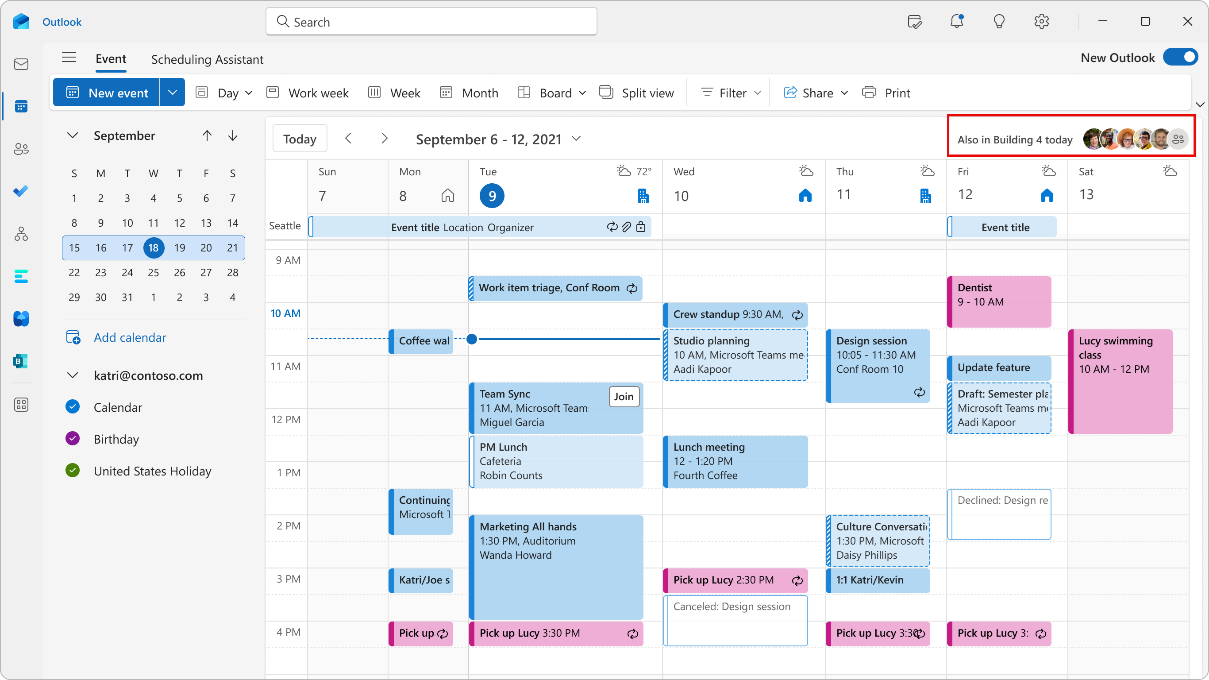The width and height of the screenshot is (1209, 680).
Task: Click the New event button
Action: click(106, 93)
